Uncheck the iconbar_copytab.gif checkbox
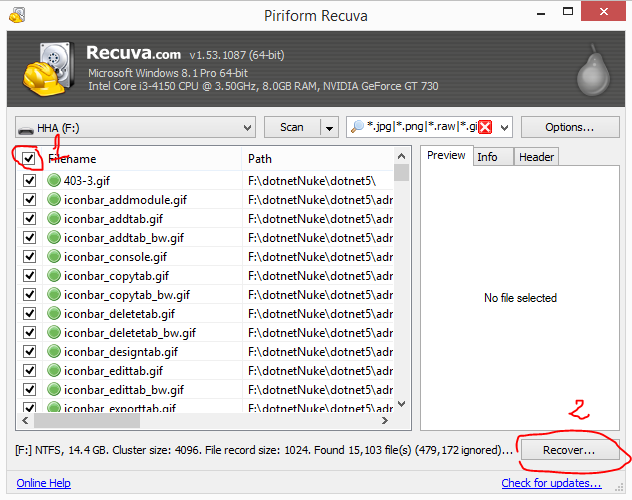The image size is (632, 500). [x=29, y=275]
